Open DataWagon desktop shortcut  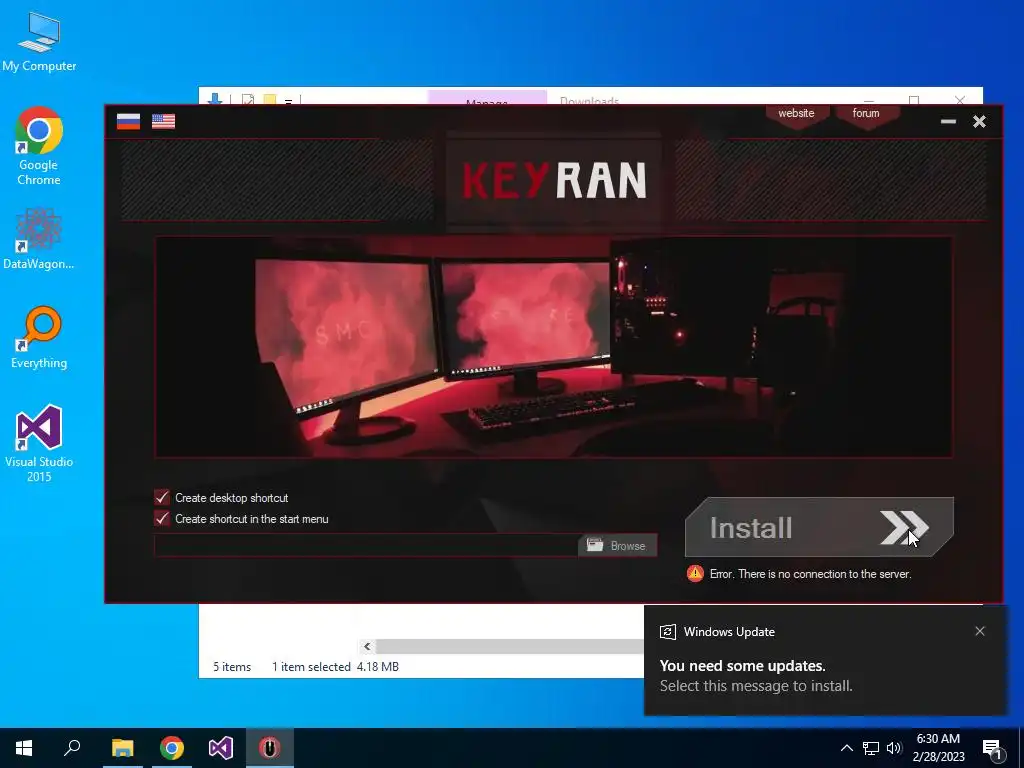pyautogui.click(x=39, y=238)
